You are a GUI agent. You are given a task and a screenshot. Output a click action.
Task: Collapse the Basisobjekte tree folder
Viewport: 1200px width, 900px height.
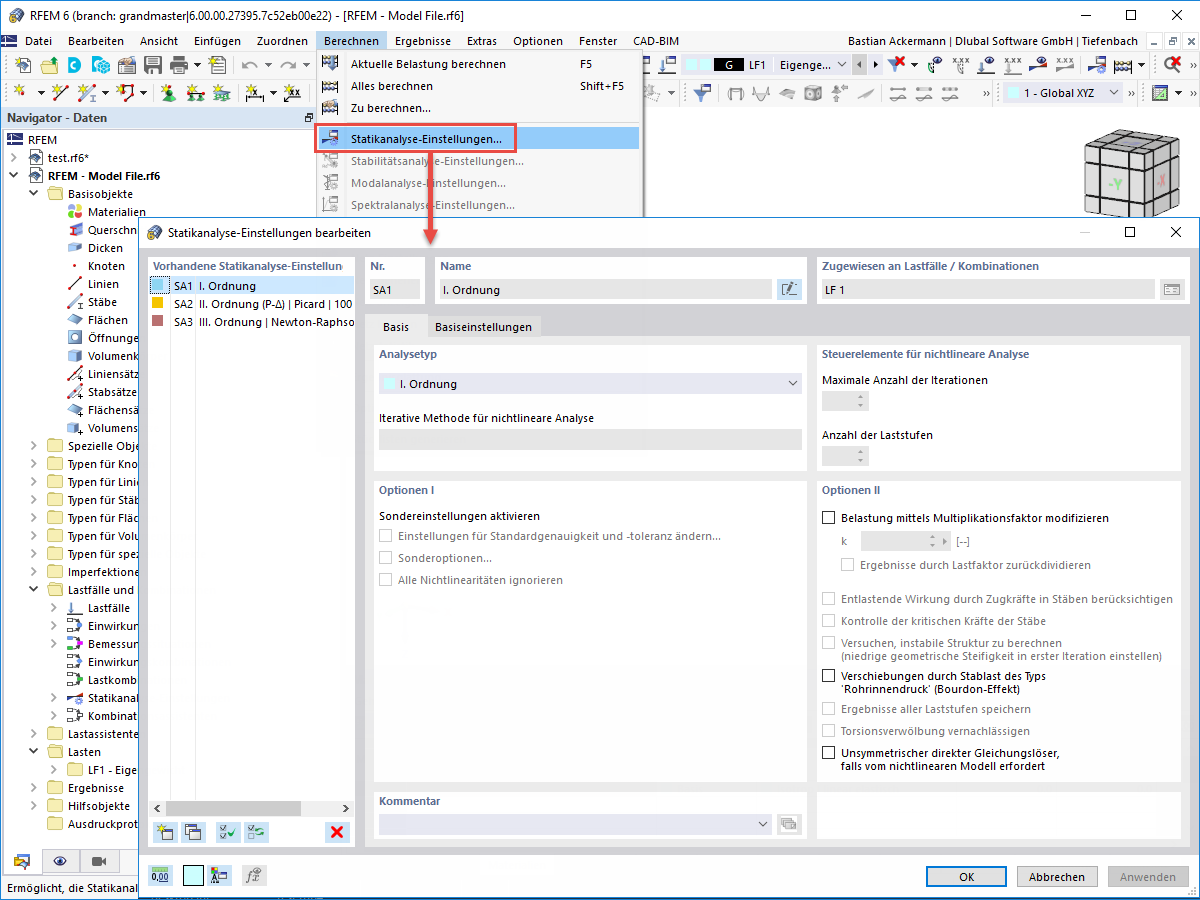pos(33,194)
